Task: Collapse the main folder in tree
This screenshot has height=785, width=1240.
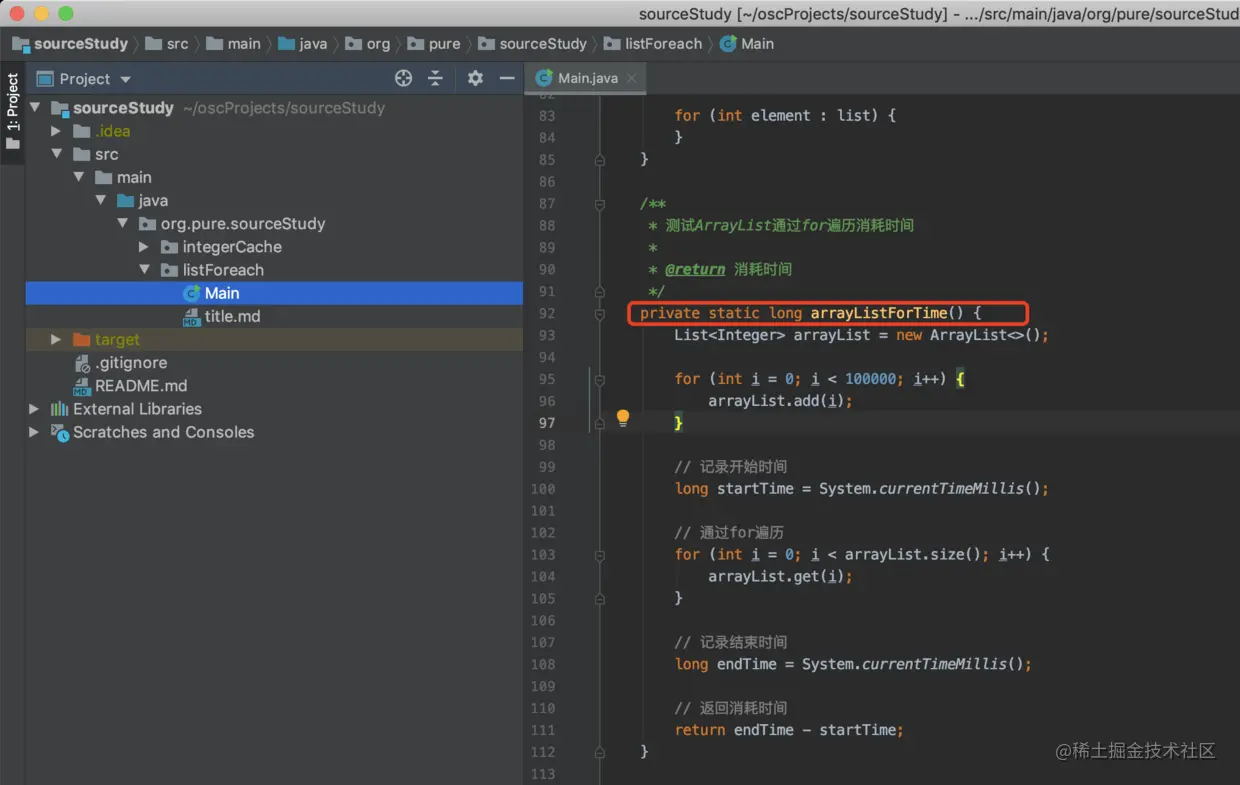Action: [x=79, y=177]
